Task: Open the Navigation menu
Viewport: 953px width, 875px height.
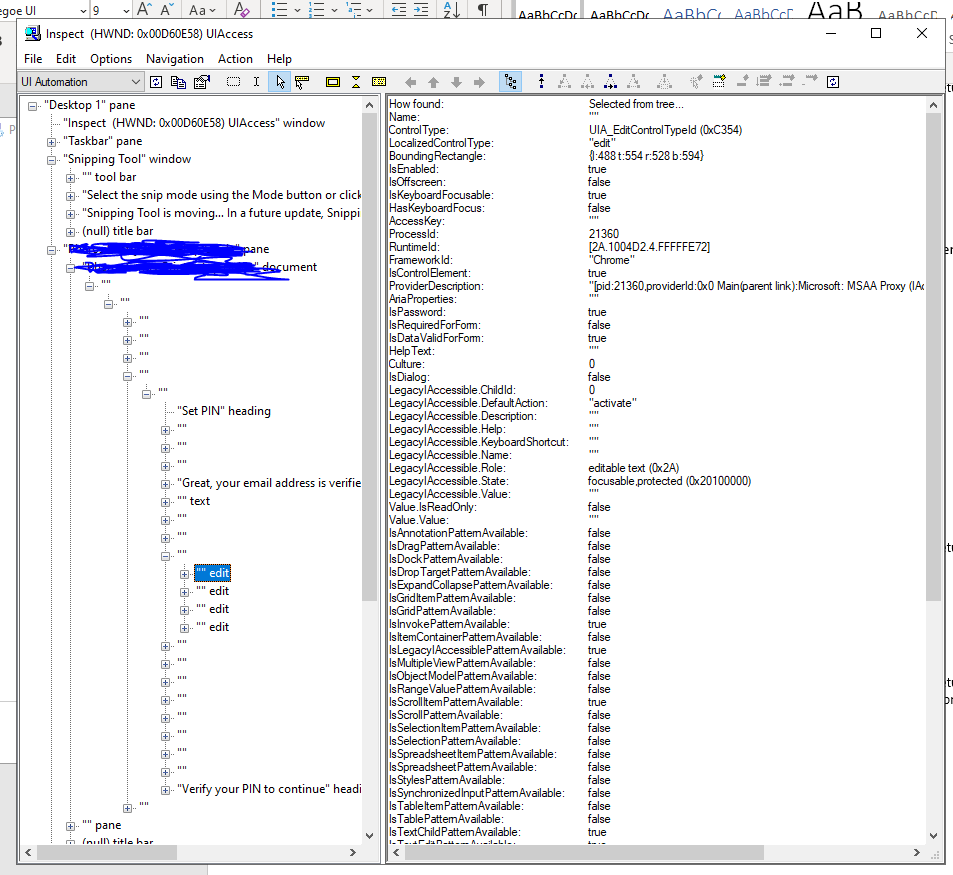Action: [x=175, y=58]
